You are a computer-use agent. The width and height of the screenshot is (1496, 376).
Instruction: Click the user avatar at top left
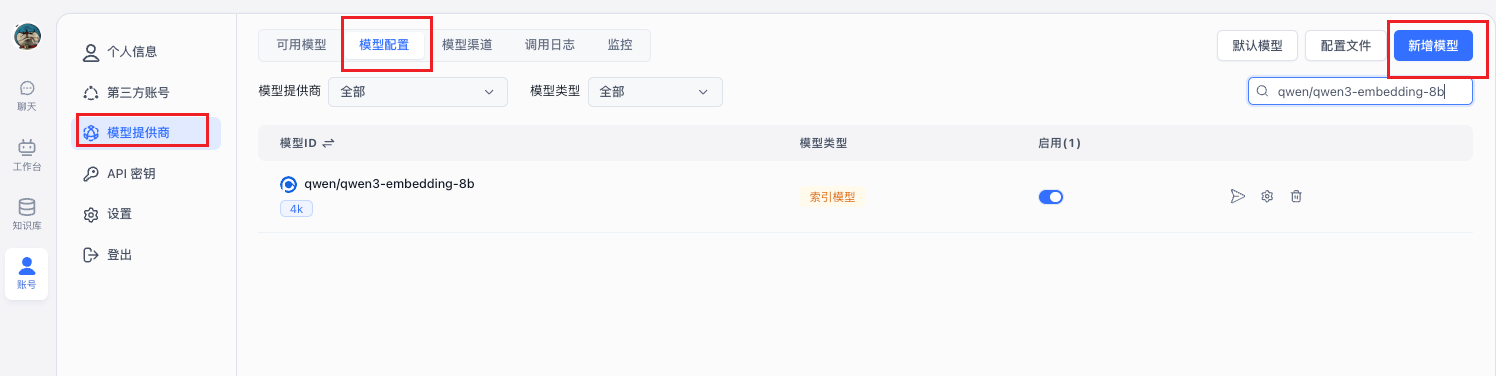click(27, 37)
